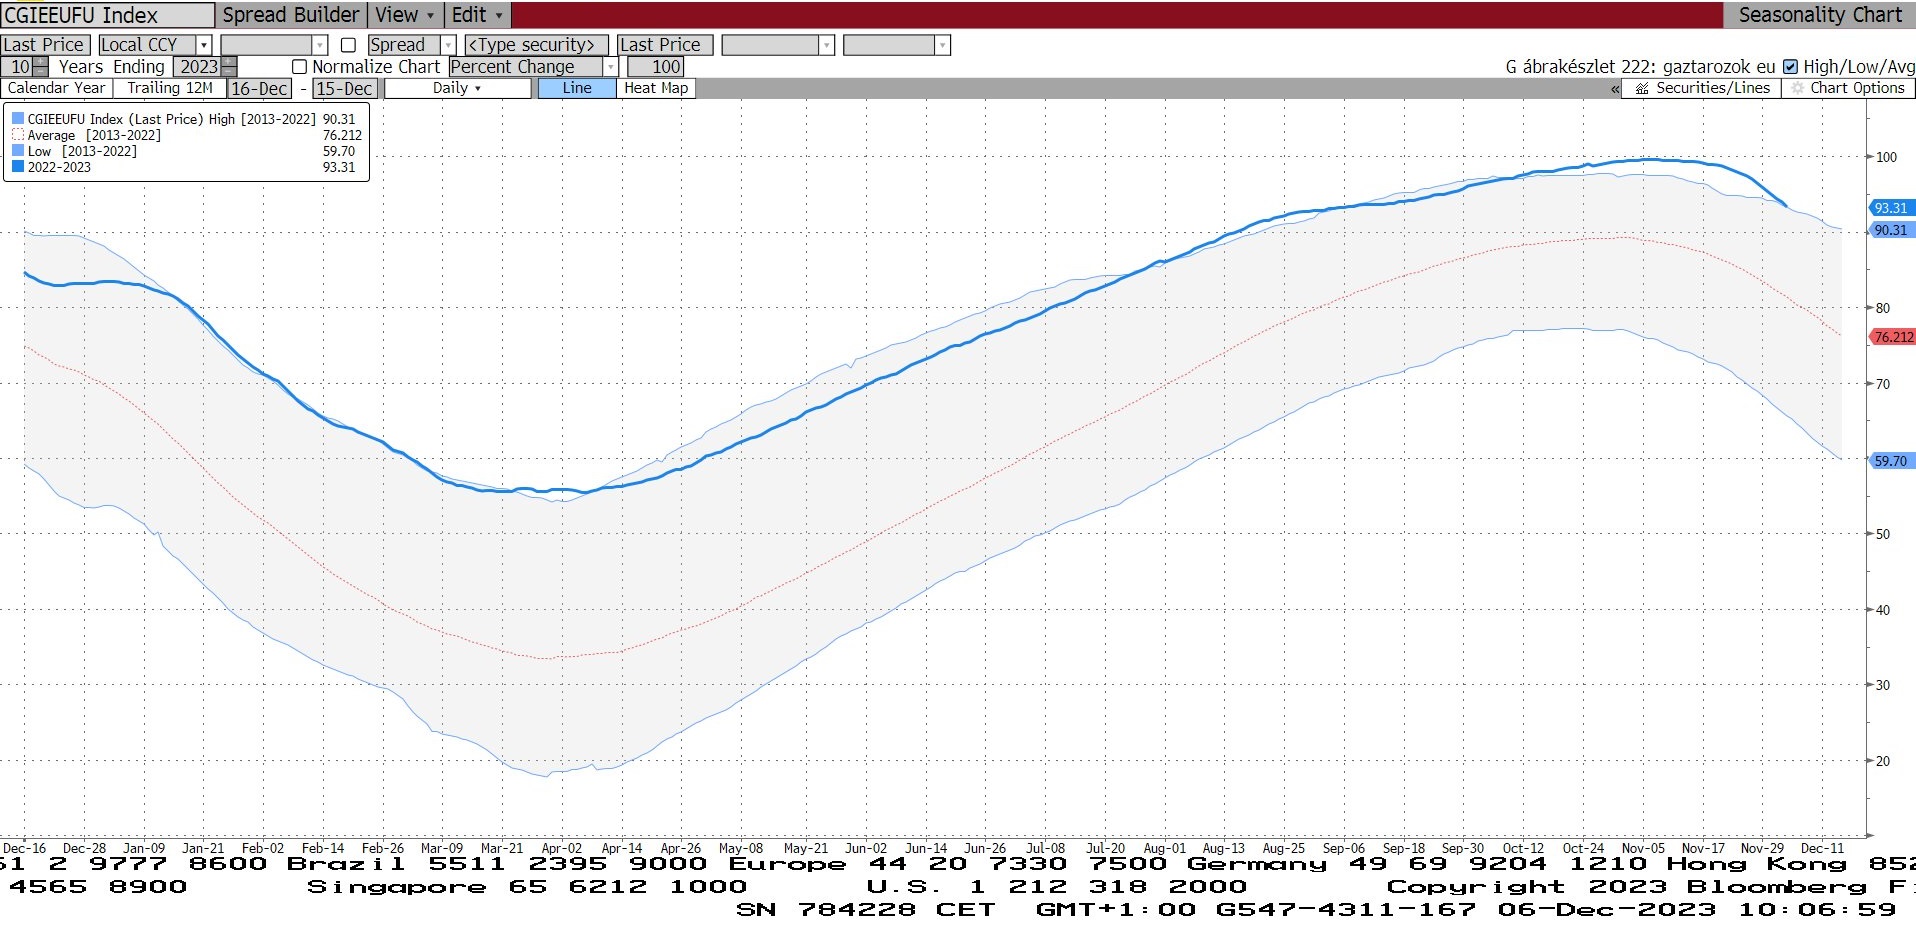Tick the checkbox beside Spread
Screen dimensions: 1916x927
pyautogui.click(x=348, y=45)
